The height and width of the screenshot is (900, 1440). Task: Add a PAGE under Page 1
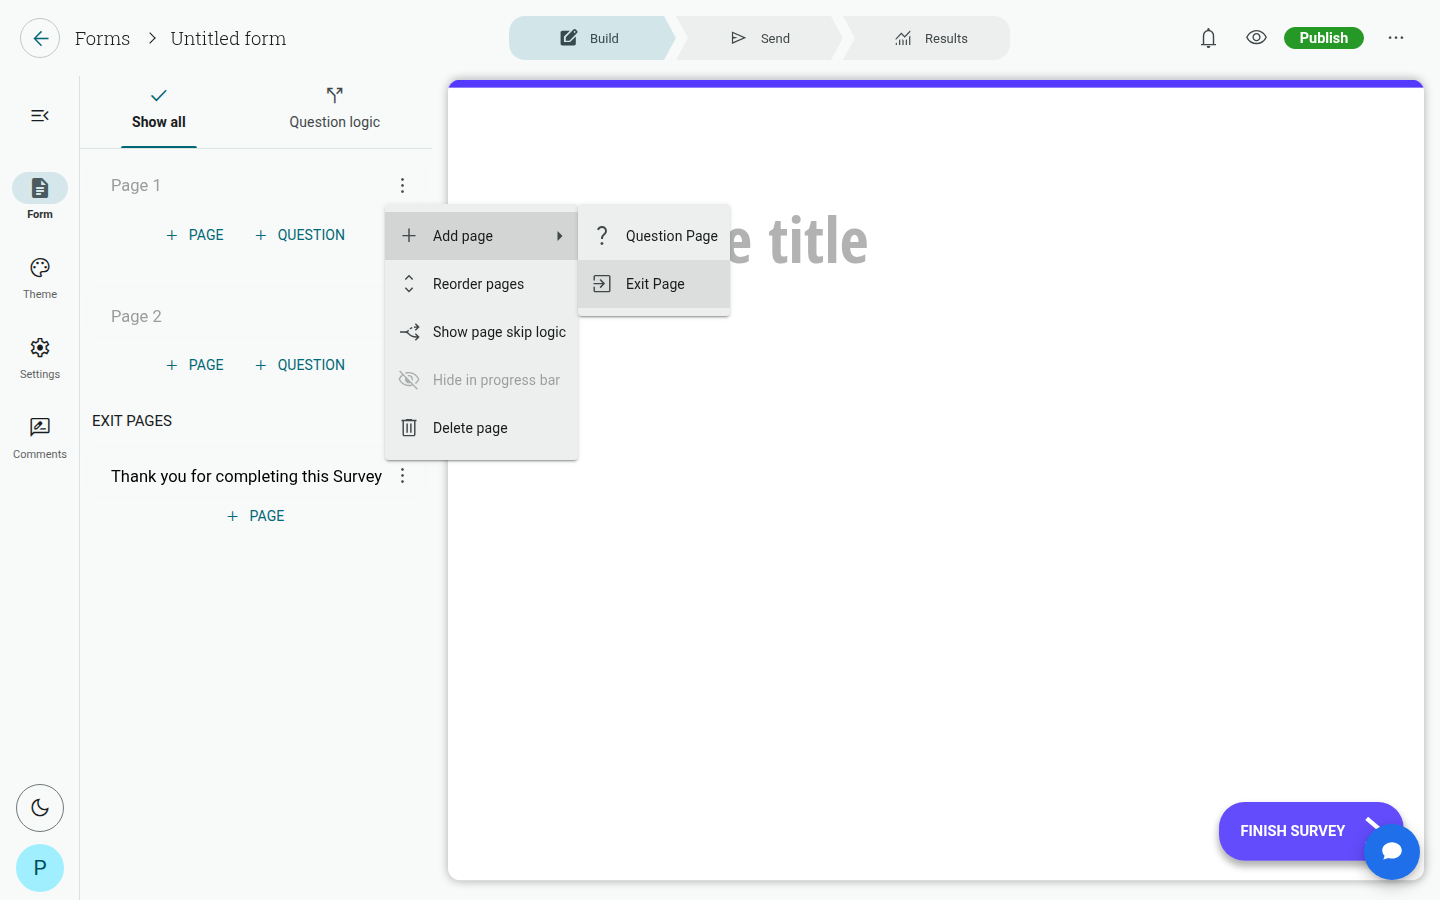click(195, 235)
